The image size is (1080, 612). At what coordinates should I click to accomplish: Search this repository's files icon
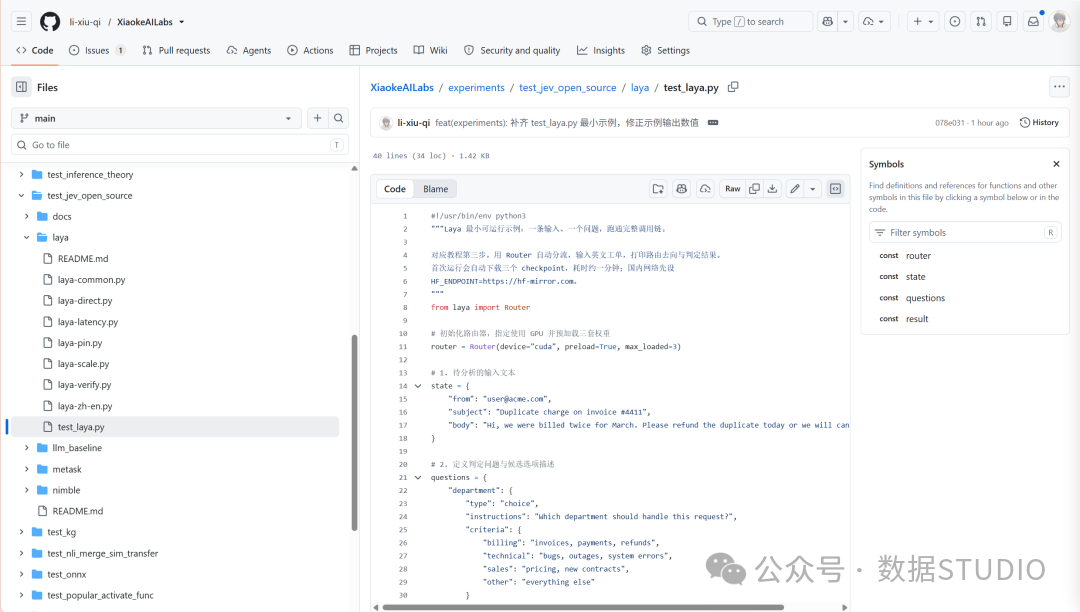tap(339, 118)
